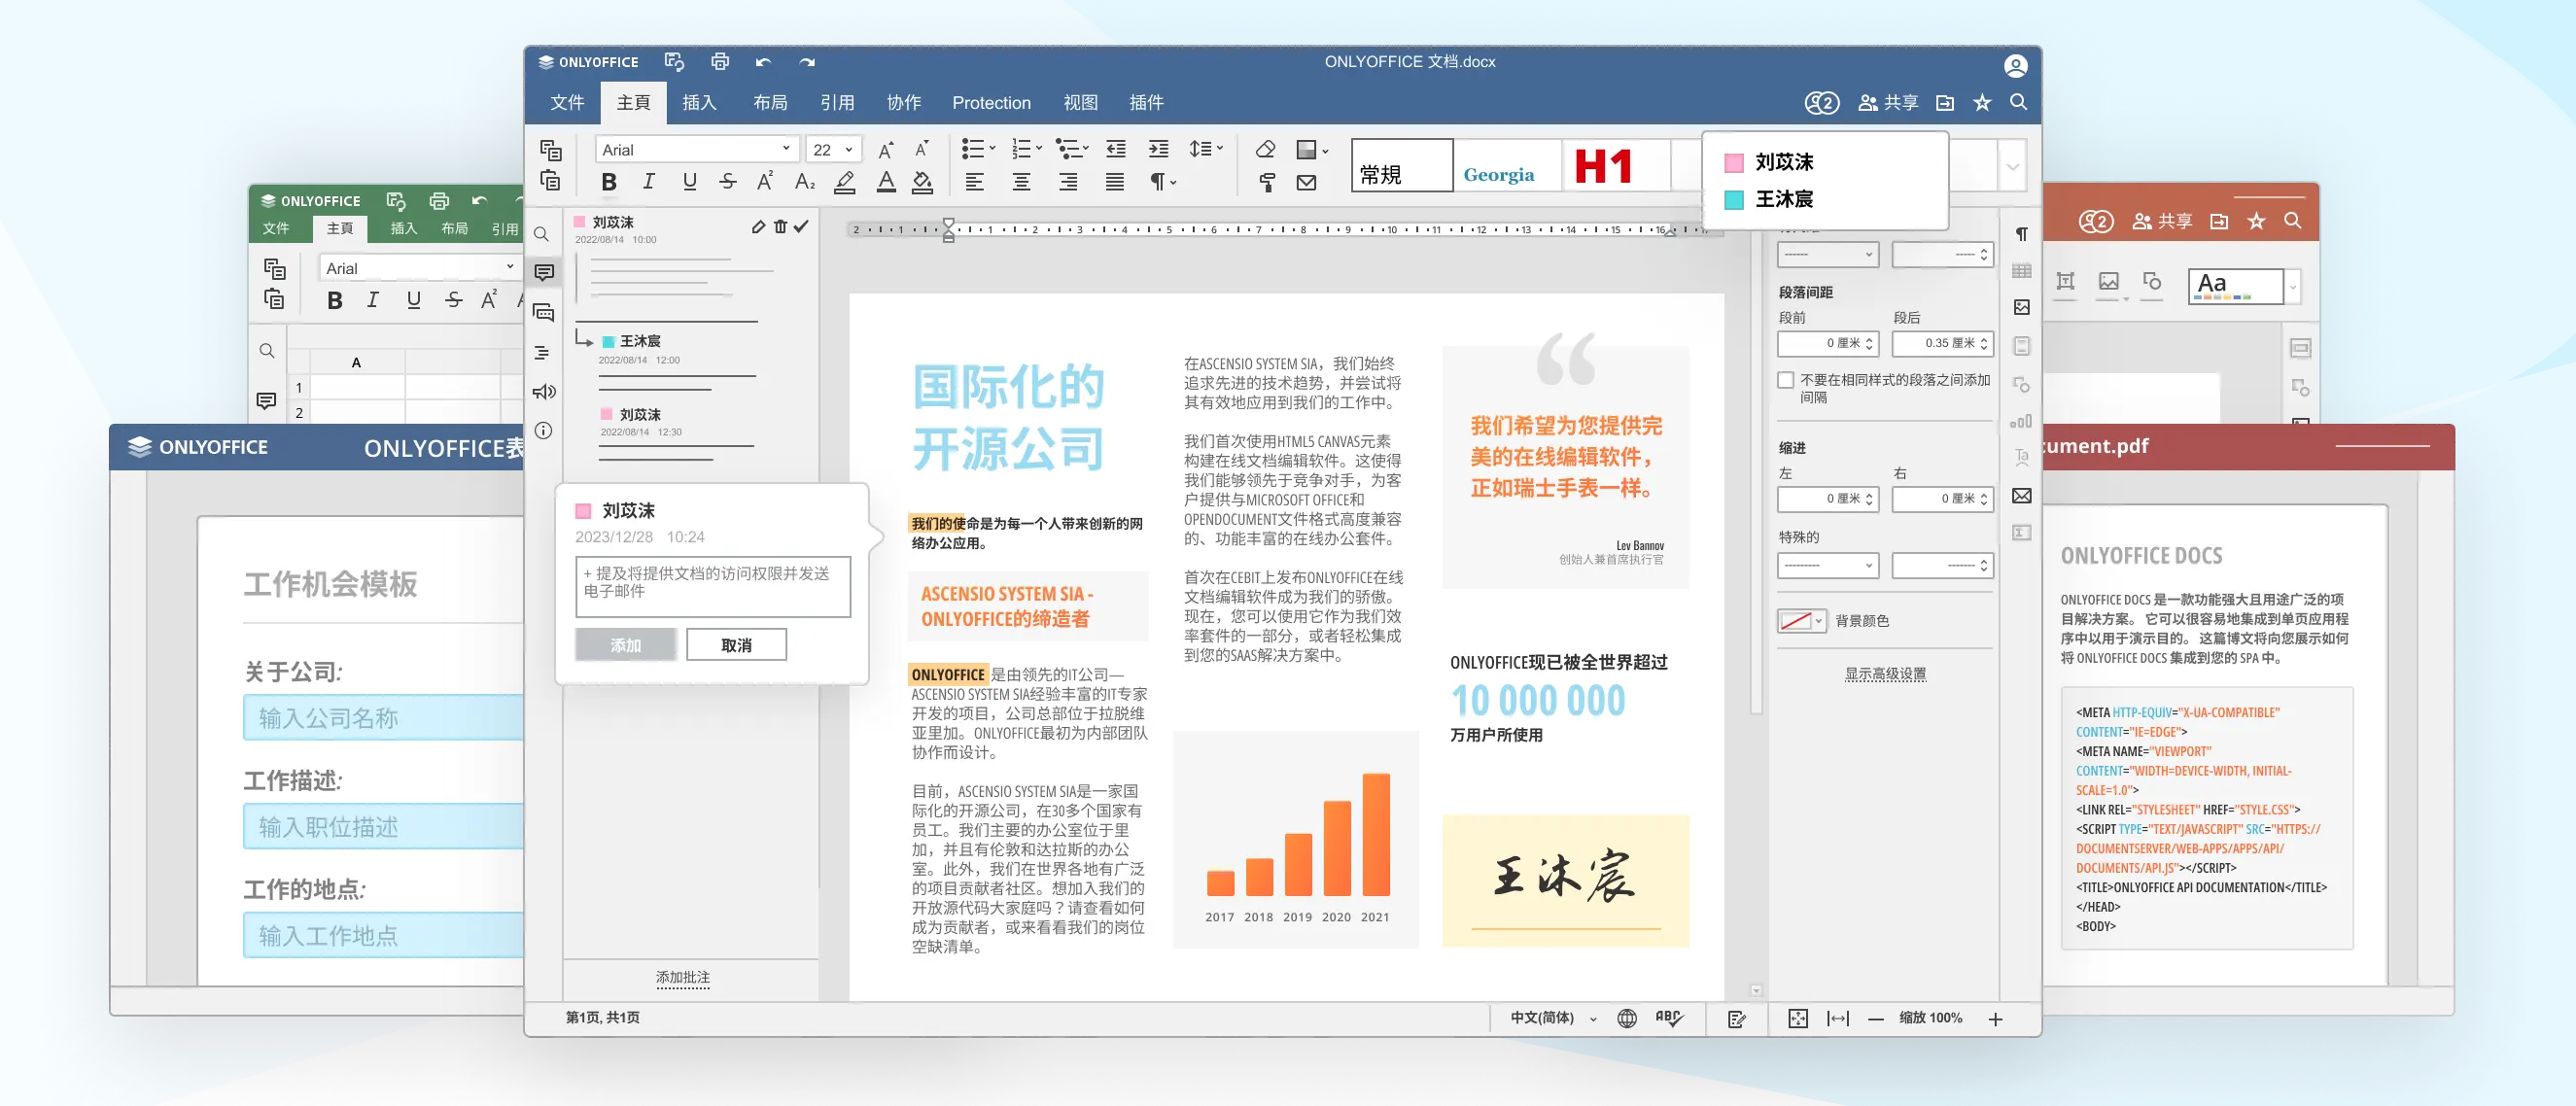This screenshot has height=1106, width=2576.
Task: Click the about info icon in left sidebar
Action: coord(543,431)
